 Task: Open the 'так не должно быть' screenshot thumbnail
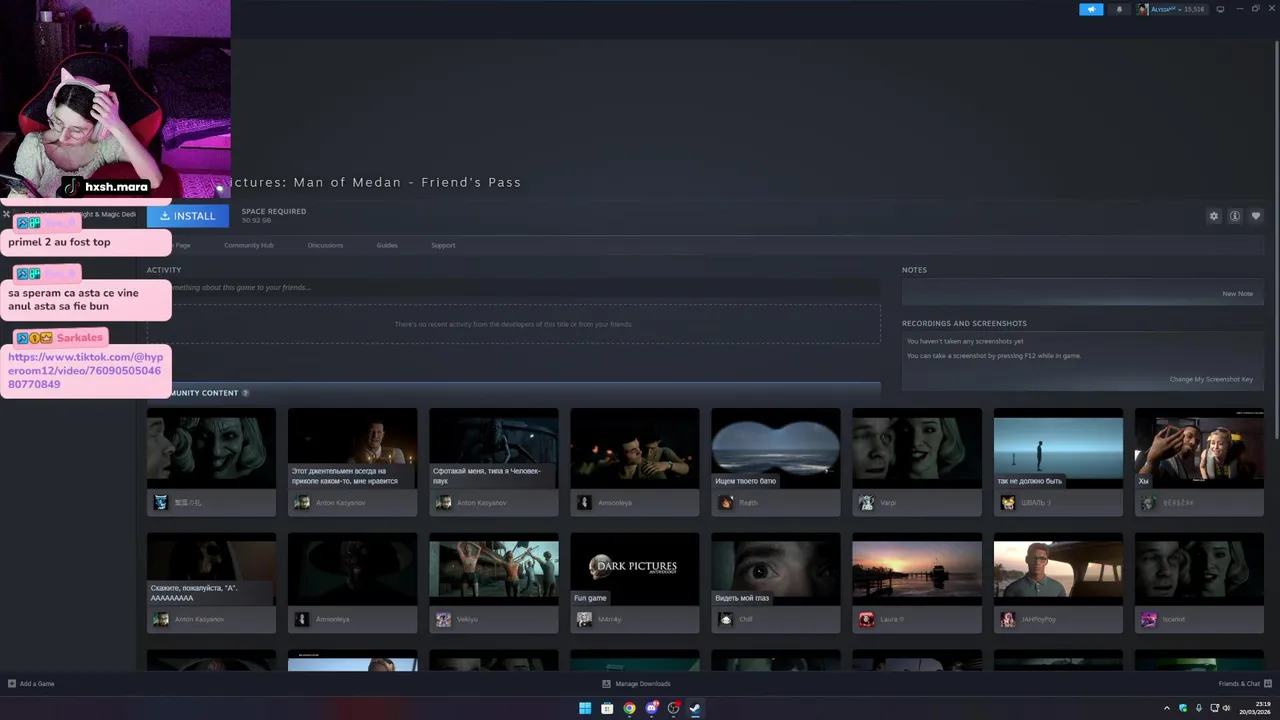coord(1058,448)
